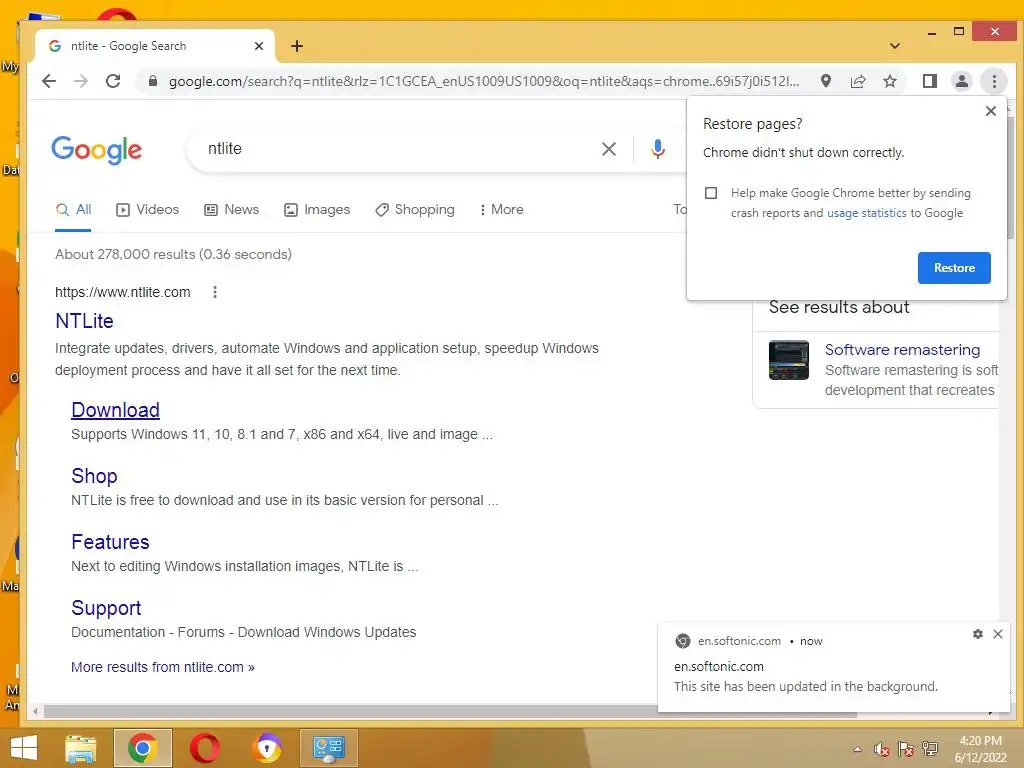This screenshot has width=1024, height=768.
Task: Click the address bar URL
Action: click(x=483, y=81)
